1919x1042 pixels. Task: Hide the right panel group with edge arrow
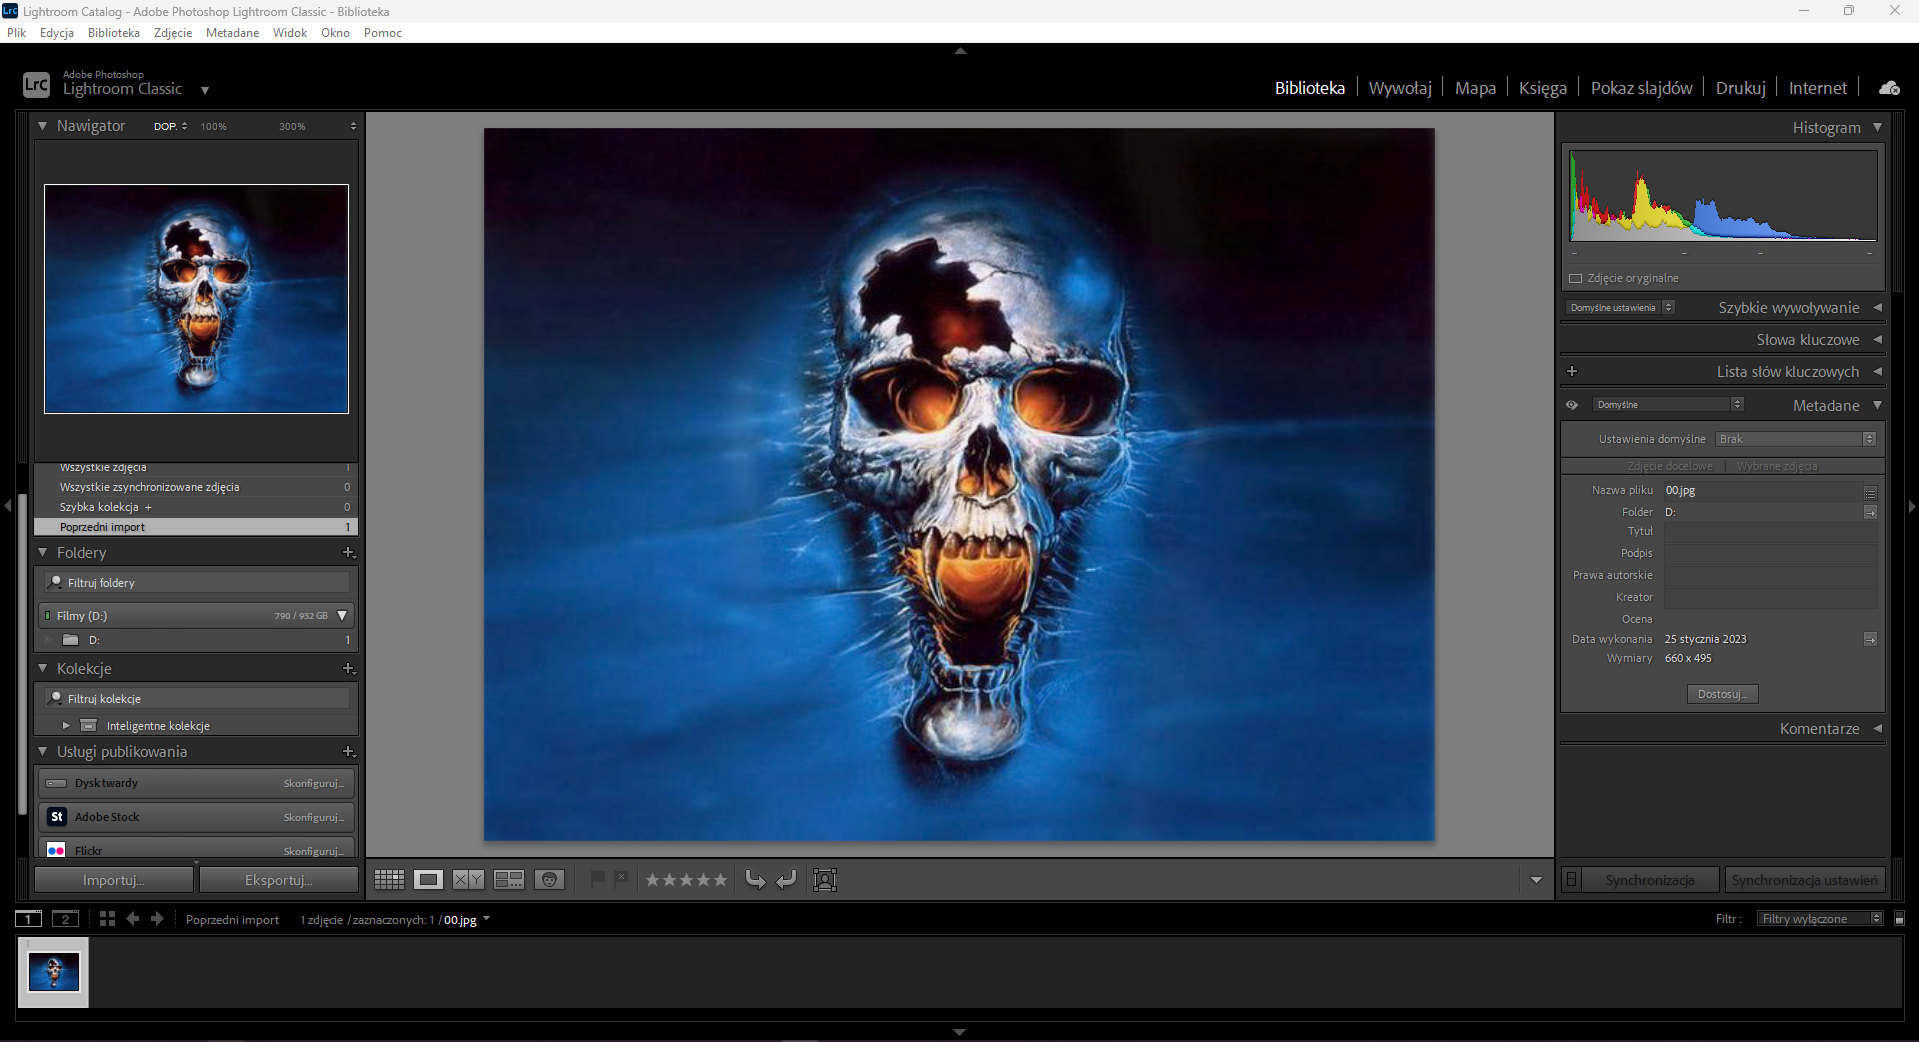pos(1912,506)
